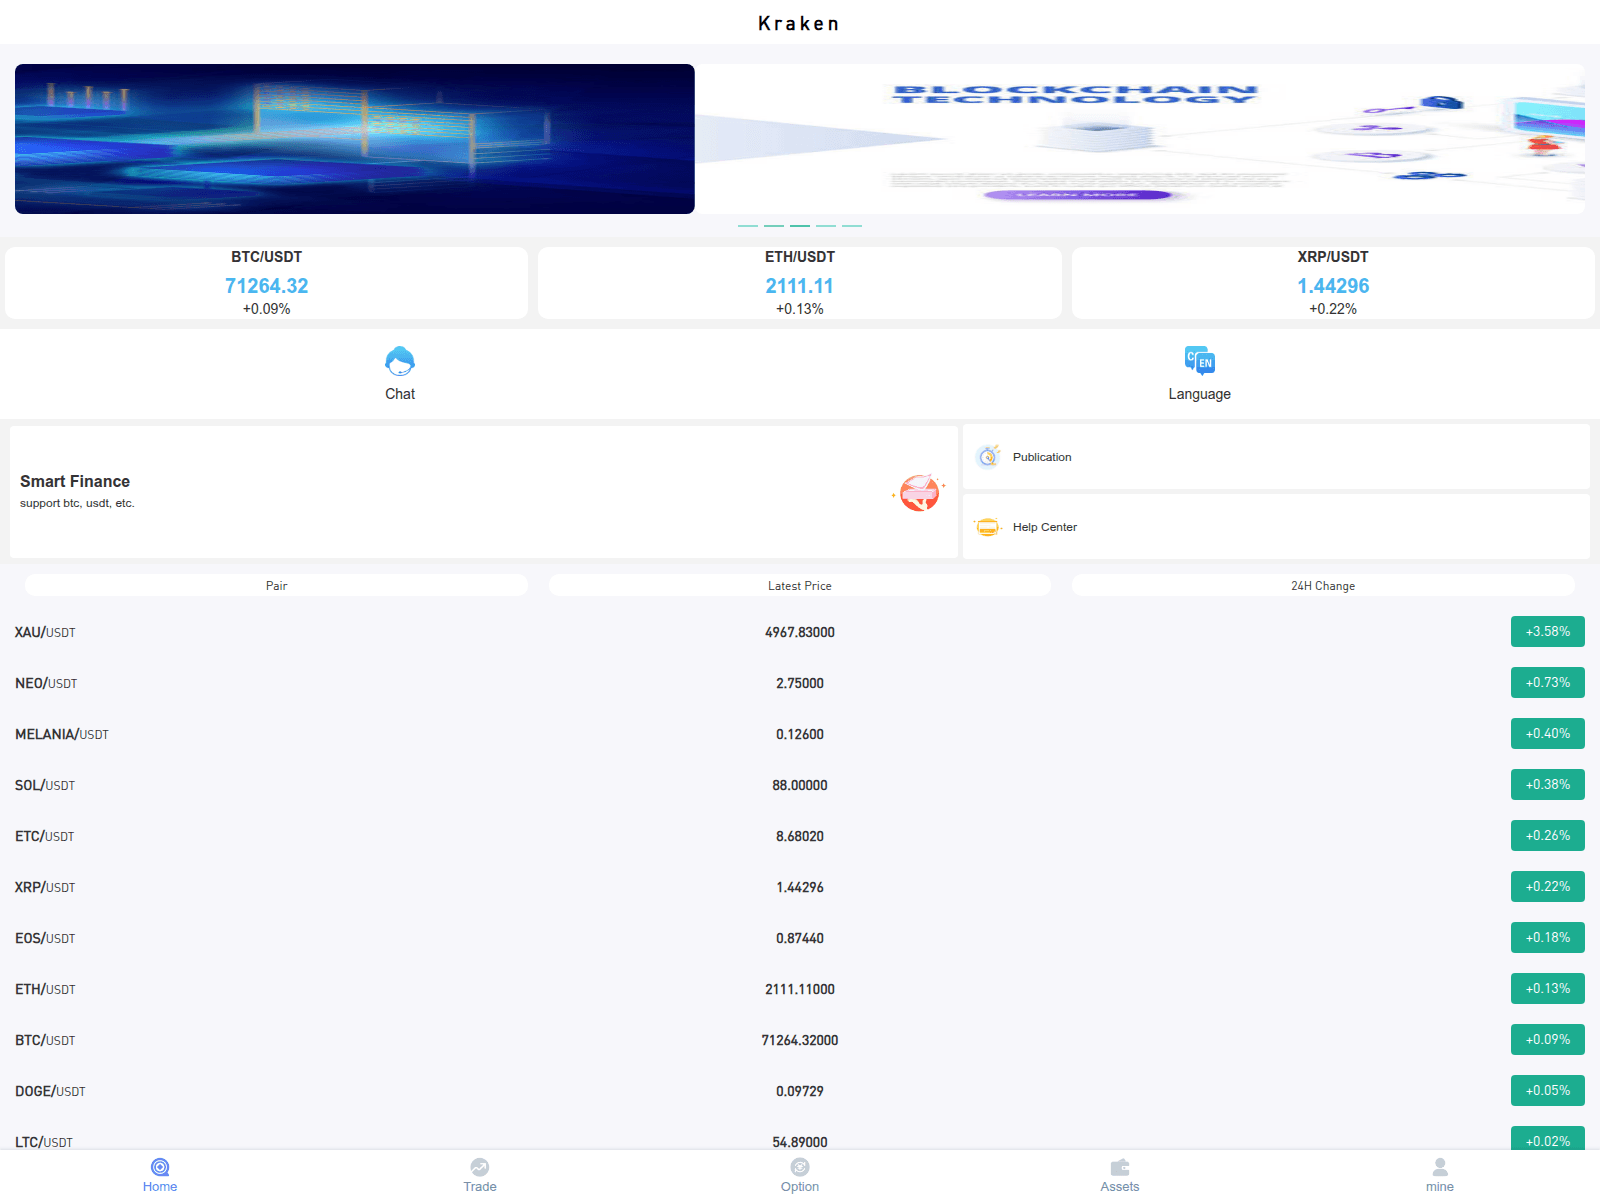Click the +0.73% change badge for NEO
Viewport: 1600px width, 1200px height.
pos(1548,683)
